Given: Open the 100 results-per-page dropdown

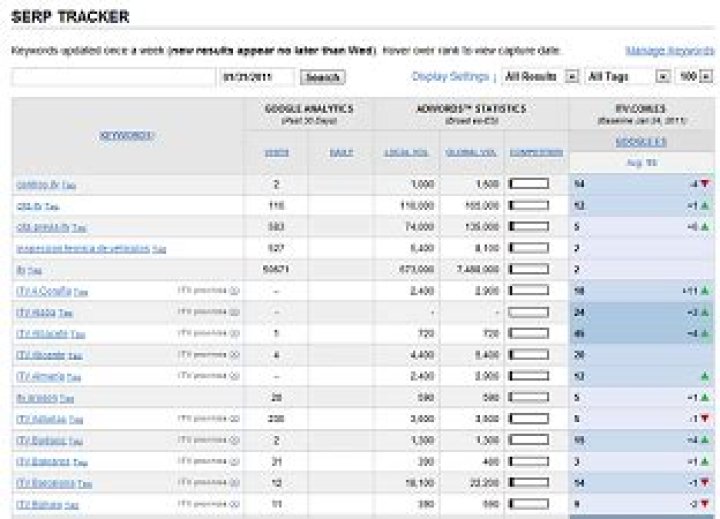Looking at the screenshot, I should point(694,77).
